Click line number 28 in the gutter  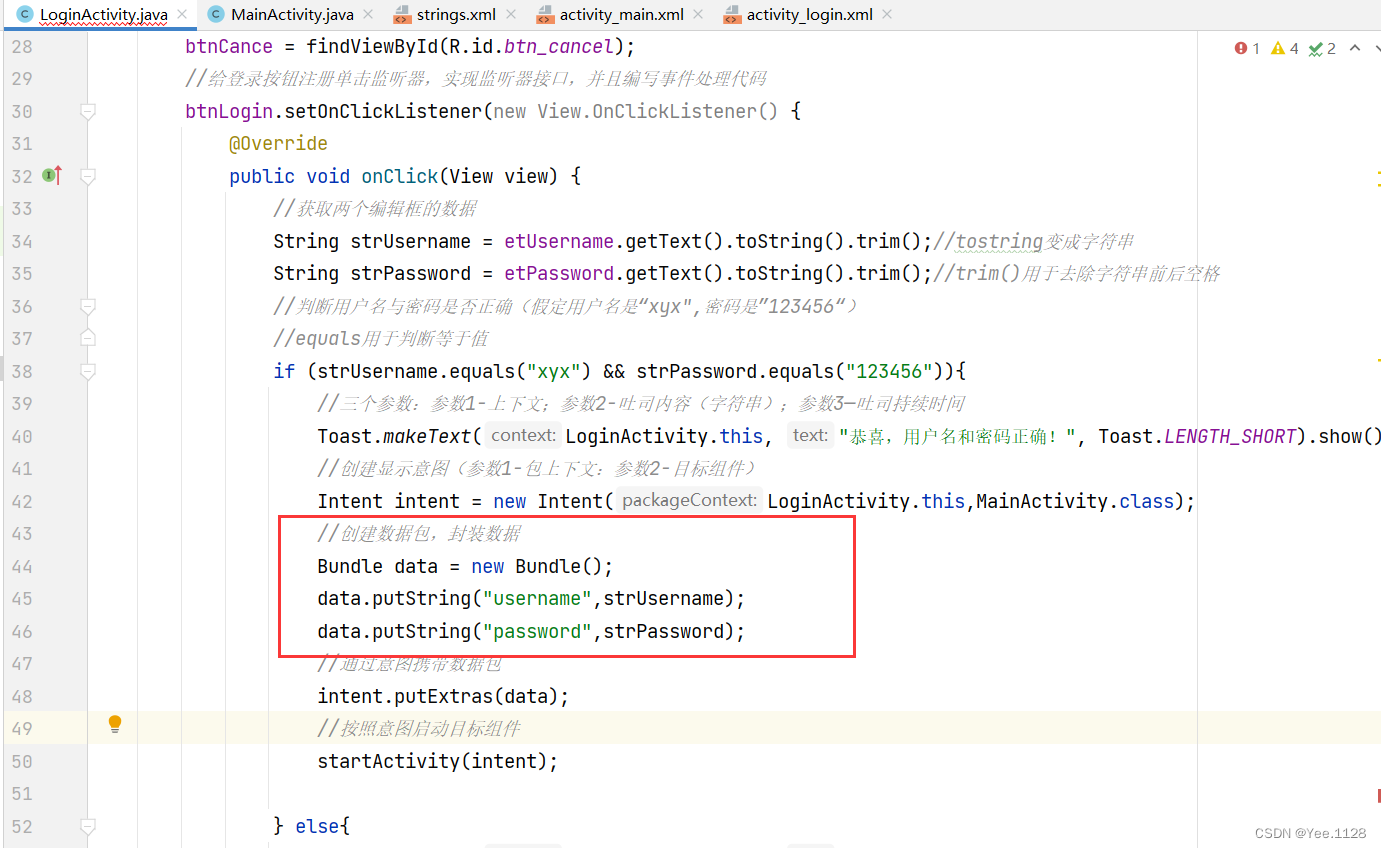click(x=22, y=46)
